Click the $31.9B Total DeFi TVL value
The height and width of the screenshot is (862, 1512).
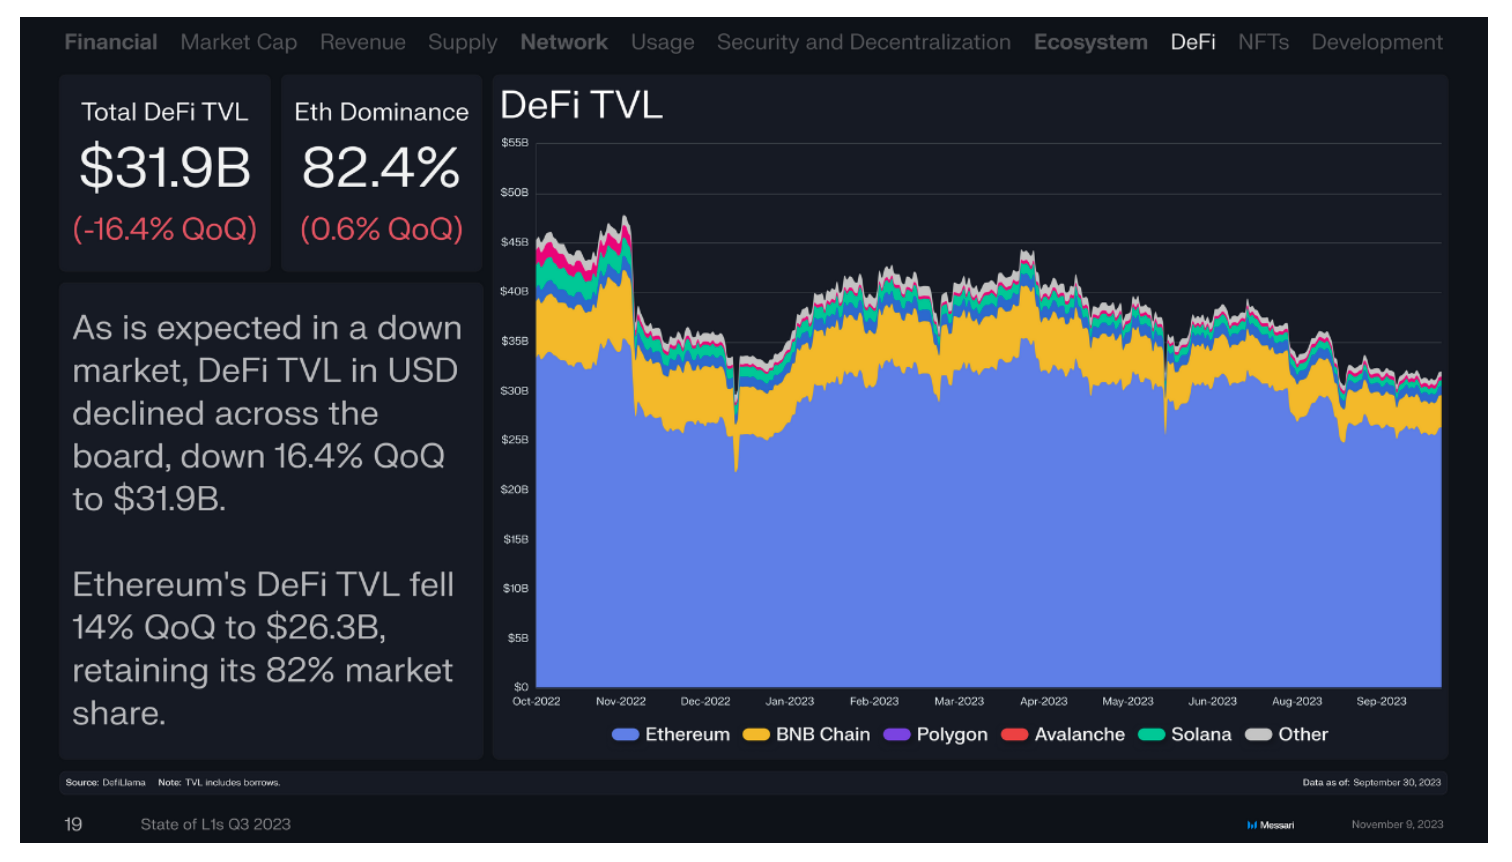(x=165, y=167)
